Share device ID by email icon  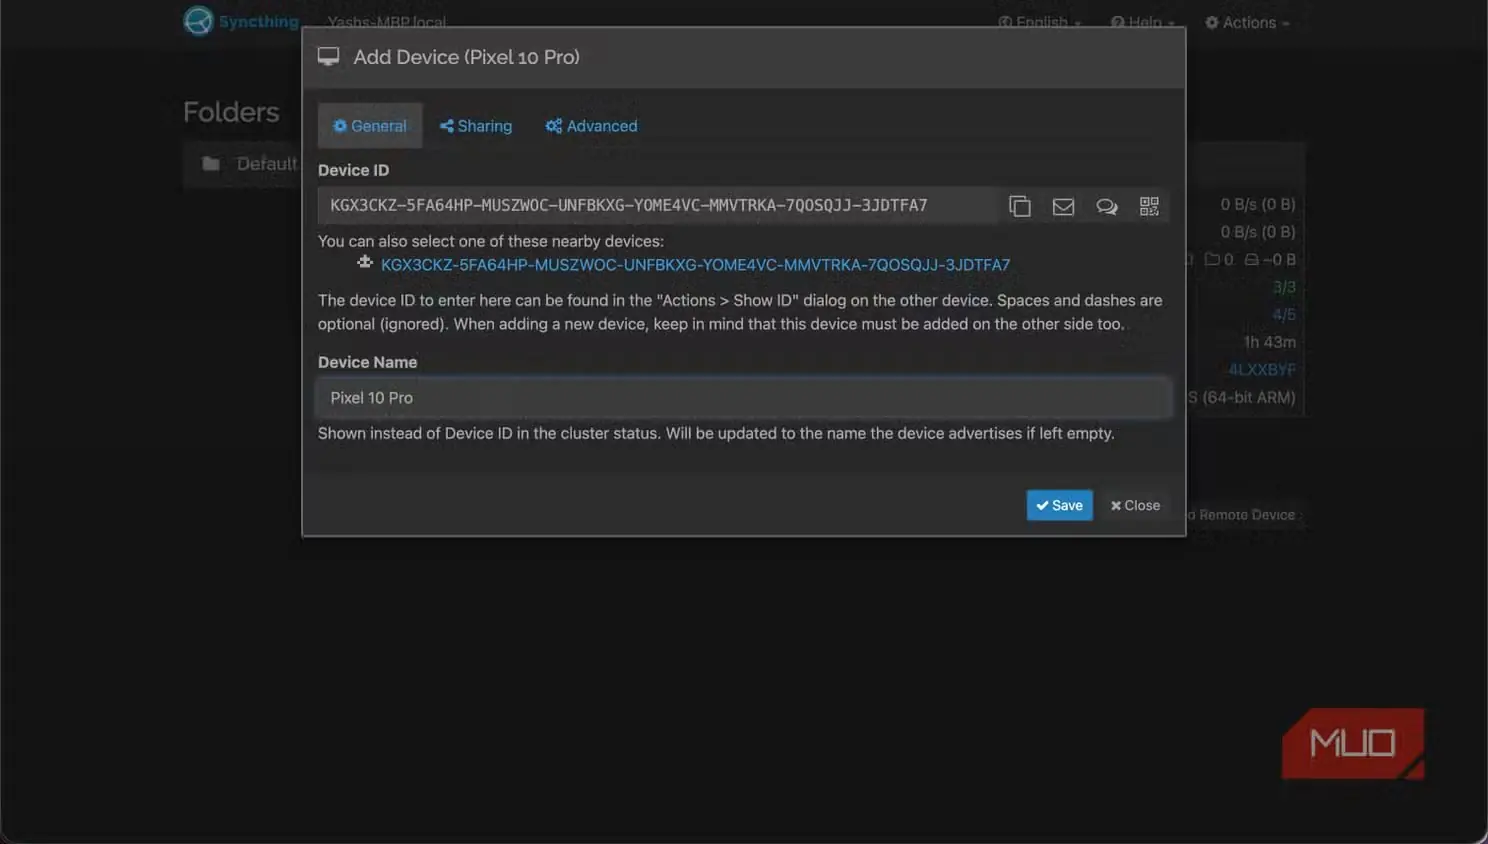[x=1063, y=206]
